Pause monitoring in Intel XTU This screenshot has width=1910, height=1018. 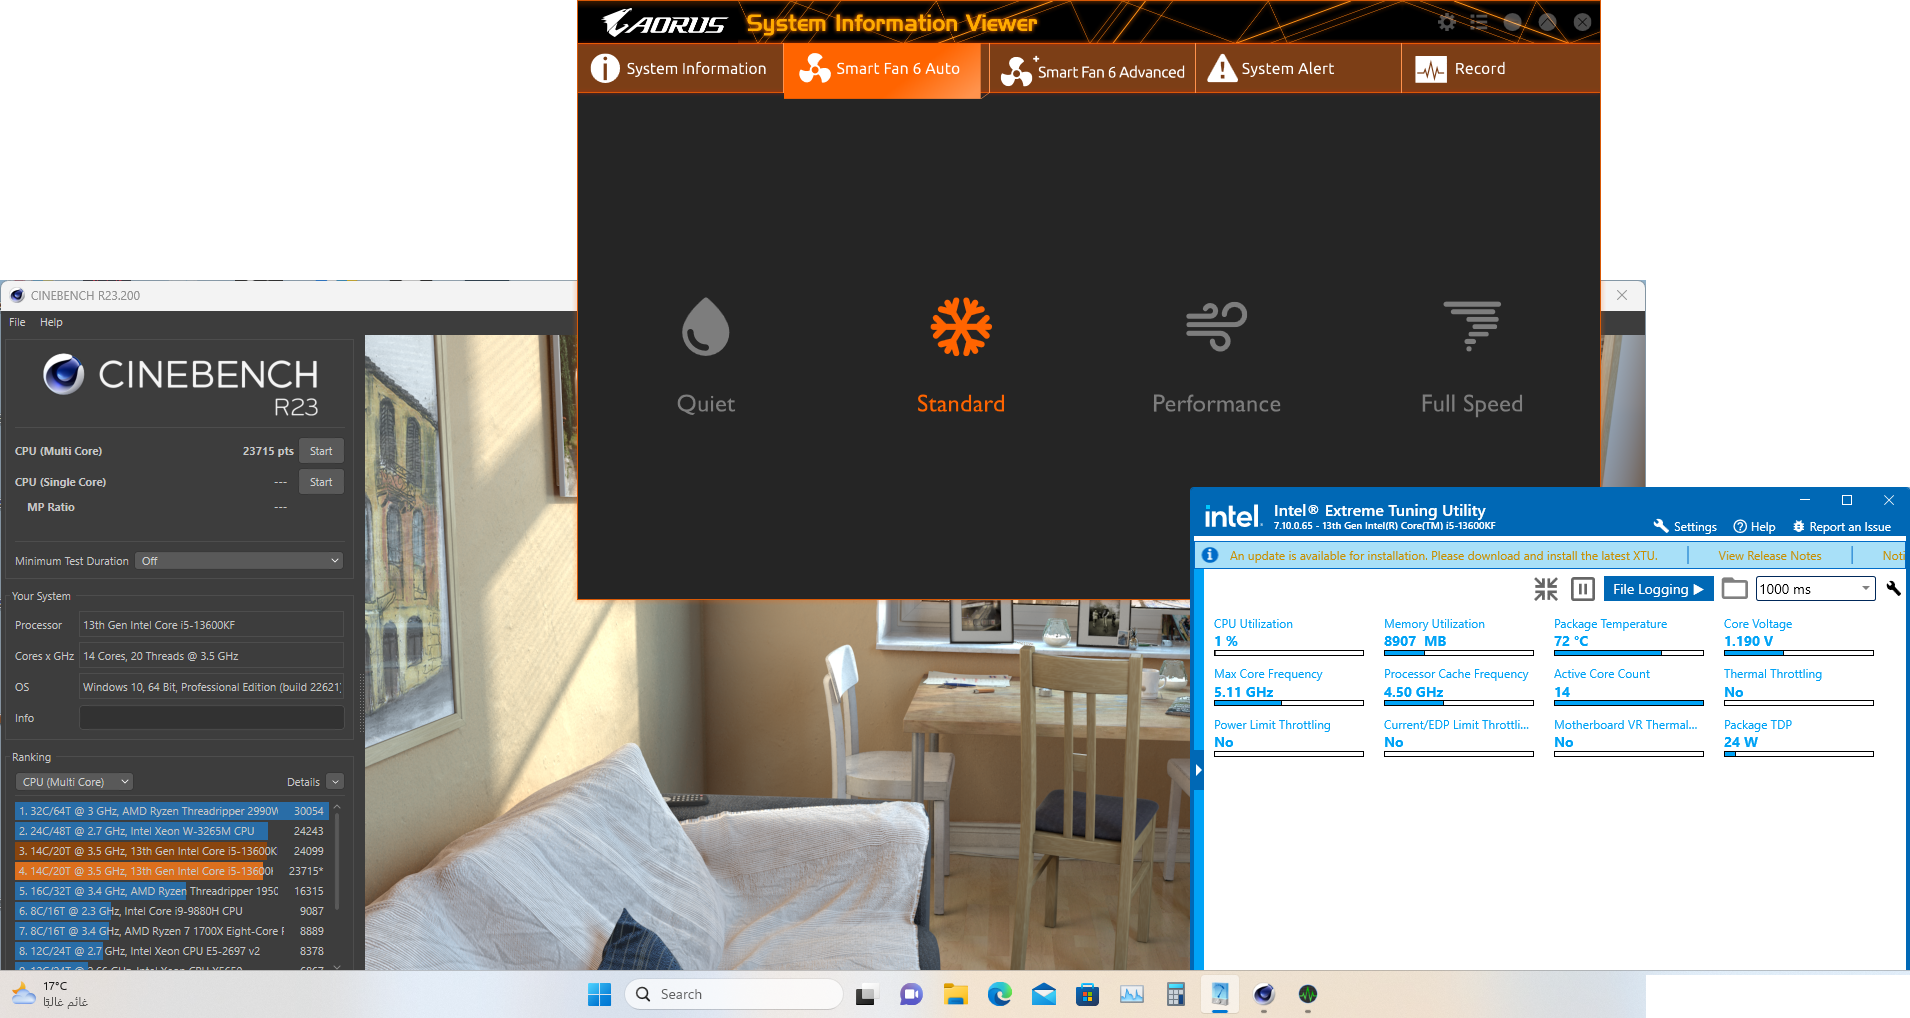(x=1582, y=589)
